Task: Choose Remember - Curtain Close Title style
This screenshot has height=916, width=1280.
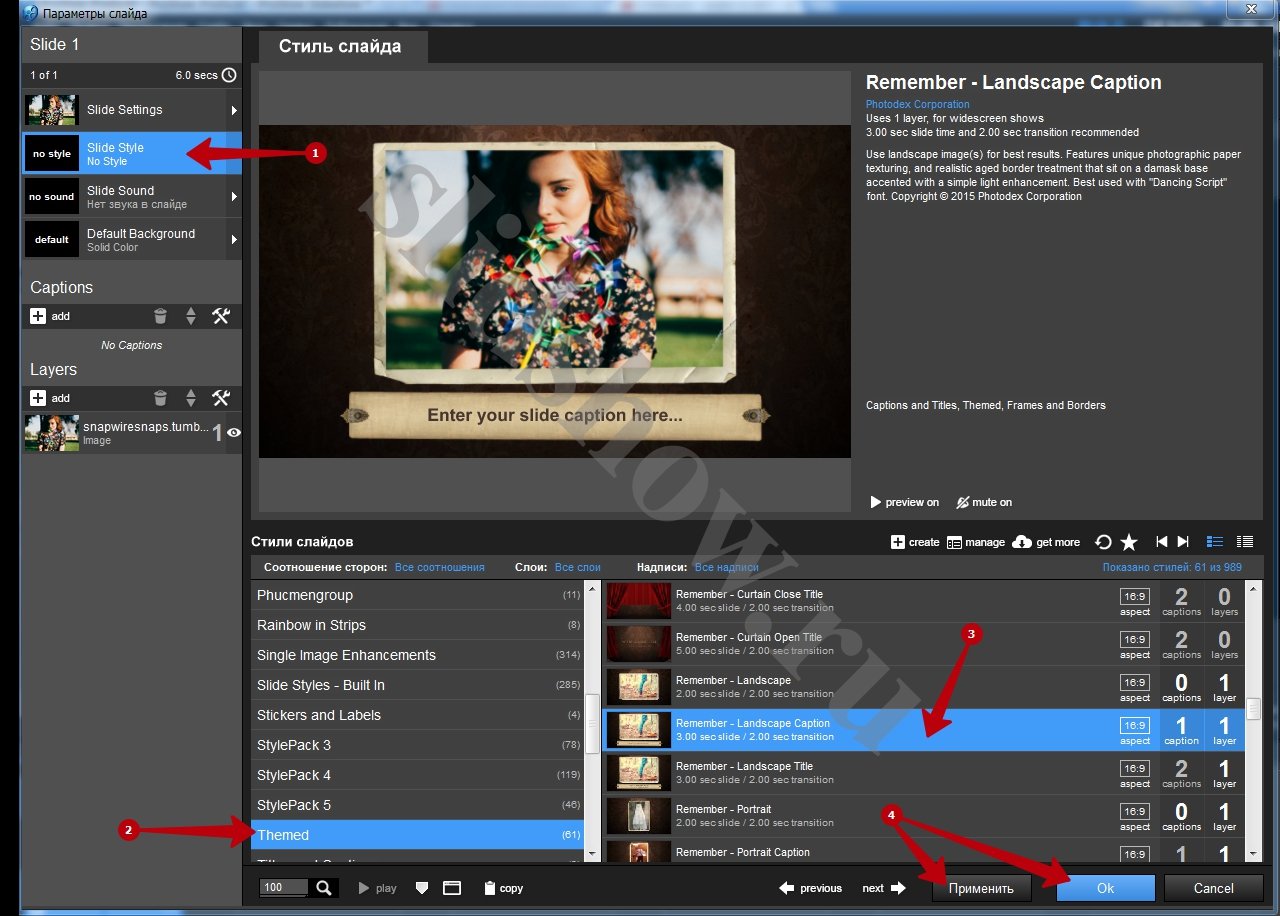Action: point(925,601)
